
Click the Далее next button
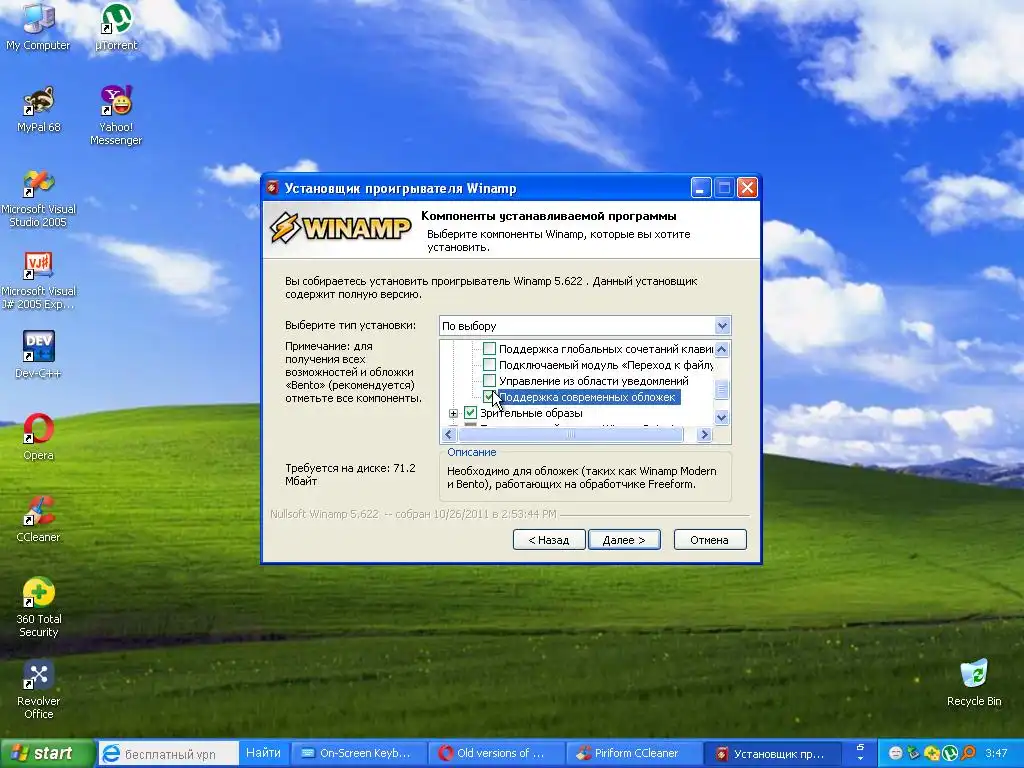tap(624, 539)
